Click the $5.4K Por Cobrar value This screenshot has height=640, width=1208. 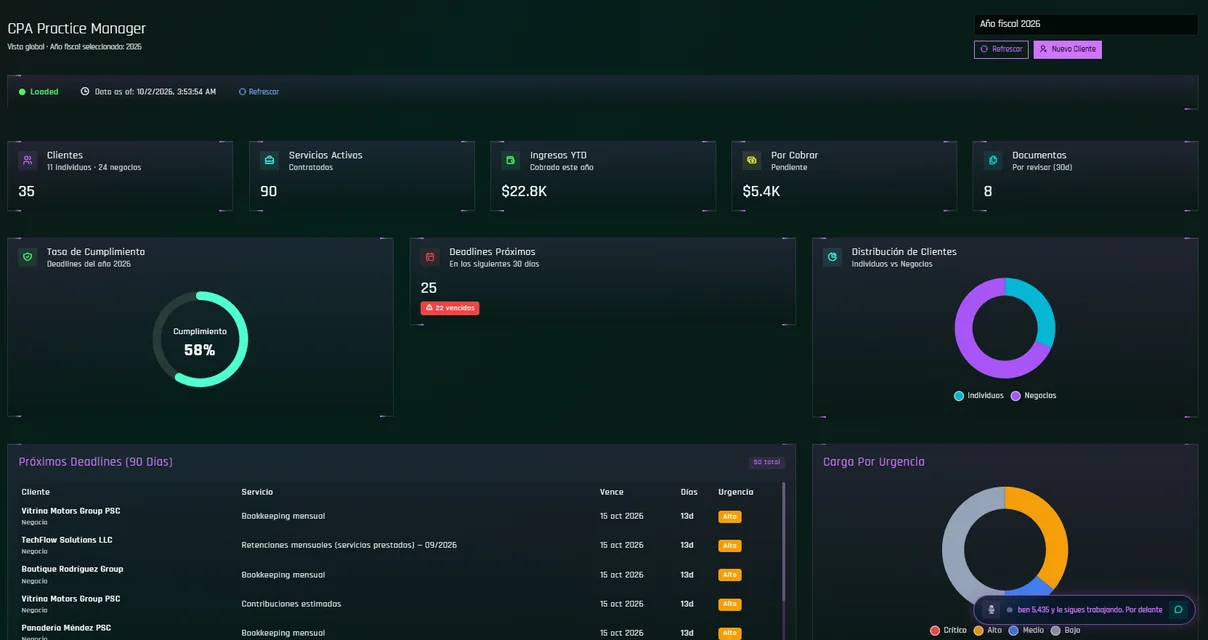click(761, 191)
